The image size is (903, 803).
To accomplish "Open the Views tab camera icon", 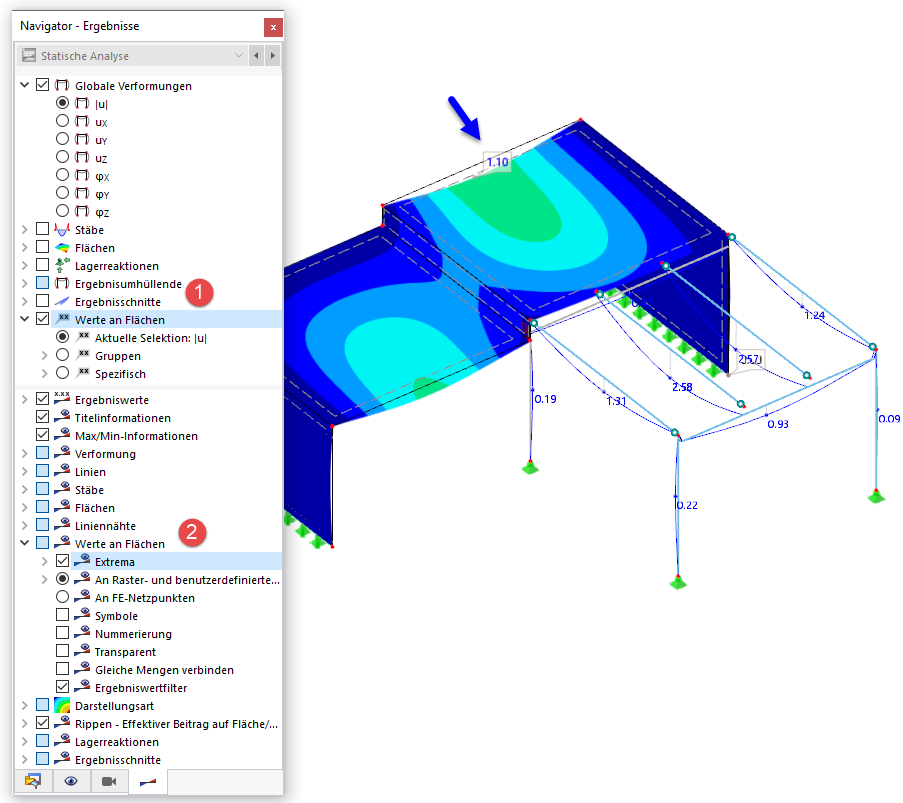I will coord(109,781).
